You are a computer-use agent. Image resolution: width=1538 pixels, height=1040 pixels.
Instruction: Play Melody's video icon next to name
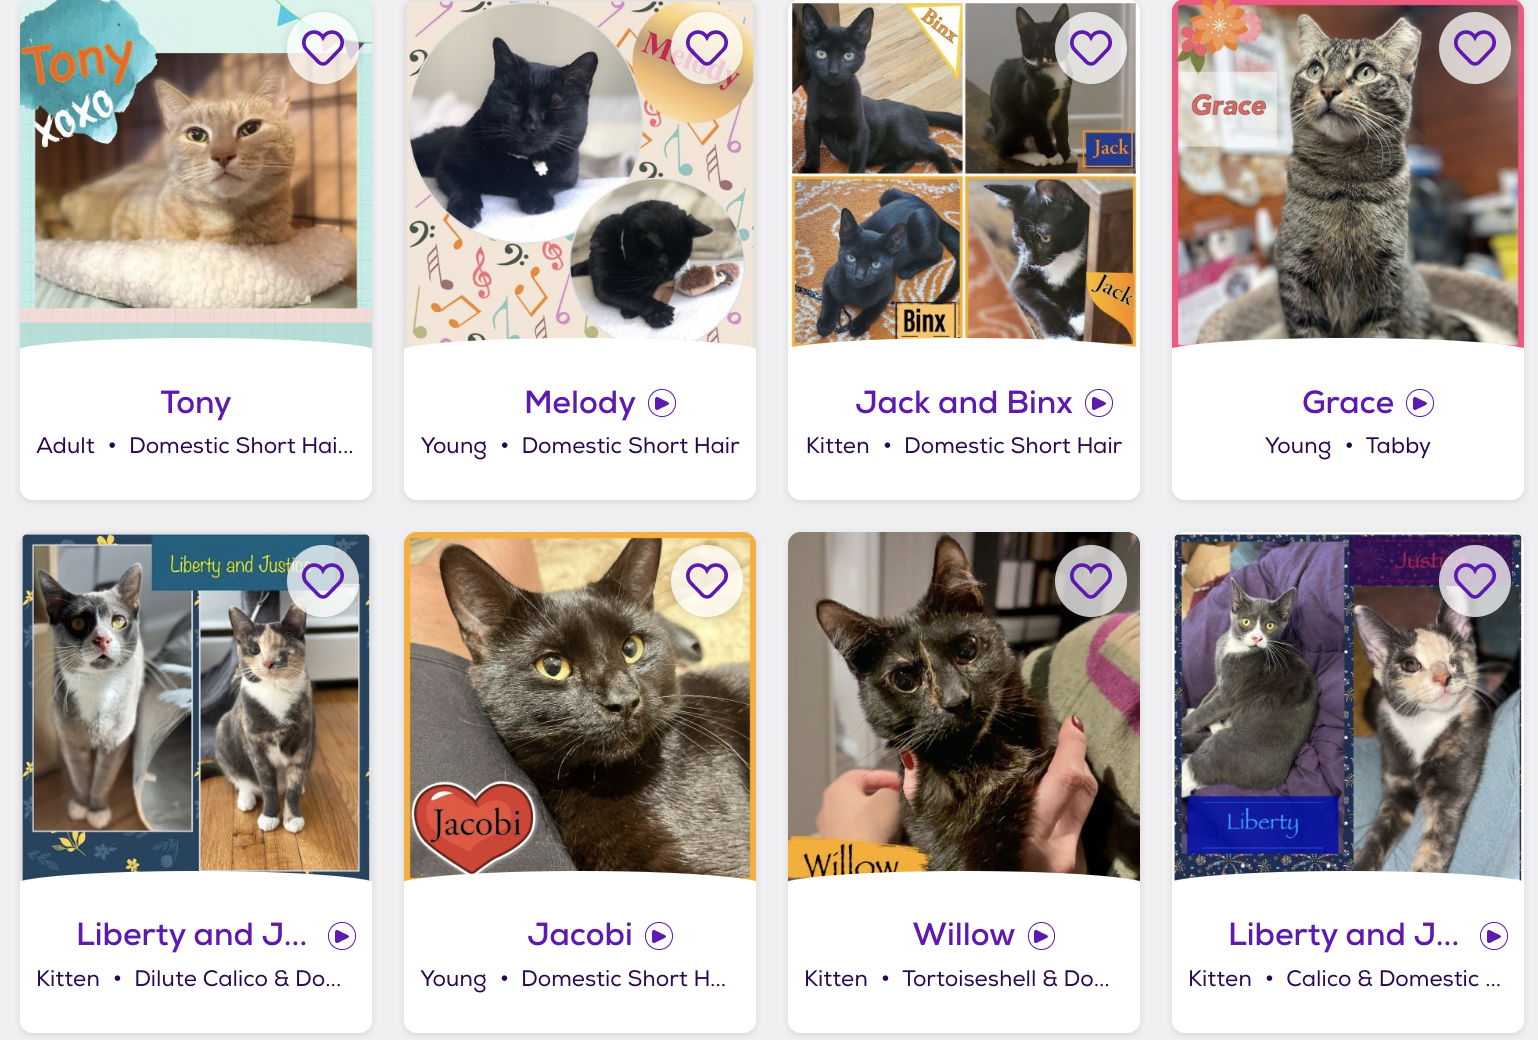662,403
